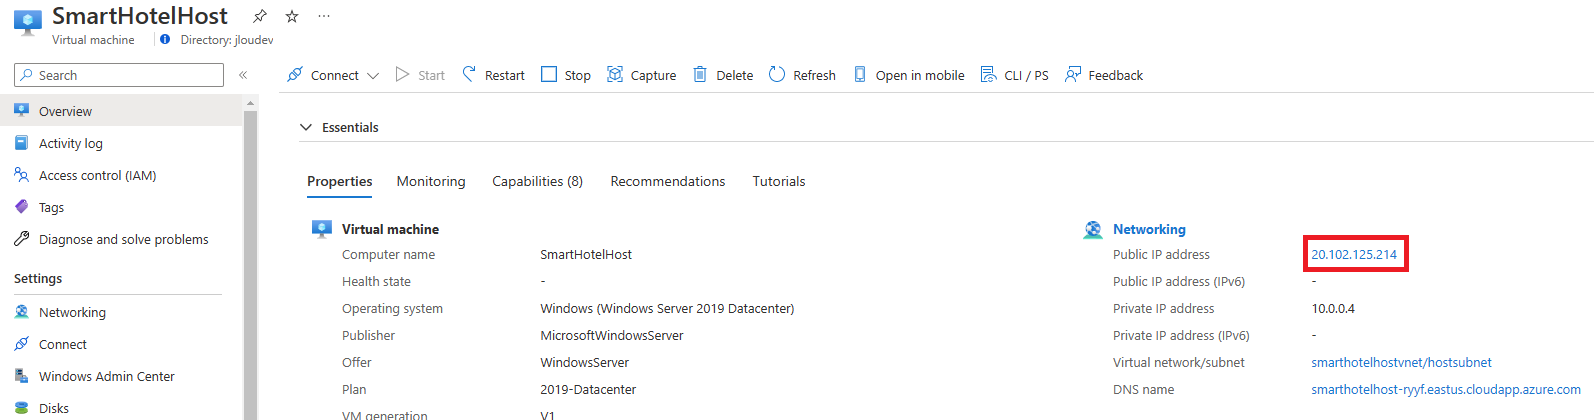The height and width of the screenshot is (420, 1594).
Task: Open the Recommendations tab
Action: [668, 181]
